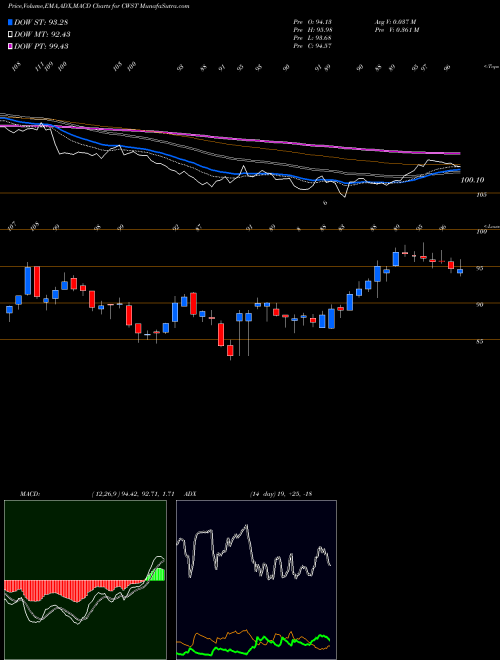
Task: Click the 'Pre V: 0.361 M' value
Action: pyautogui.click(x=396, y=30)
